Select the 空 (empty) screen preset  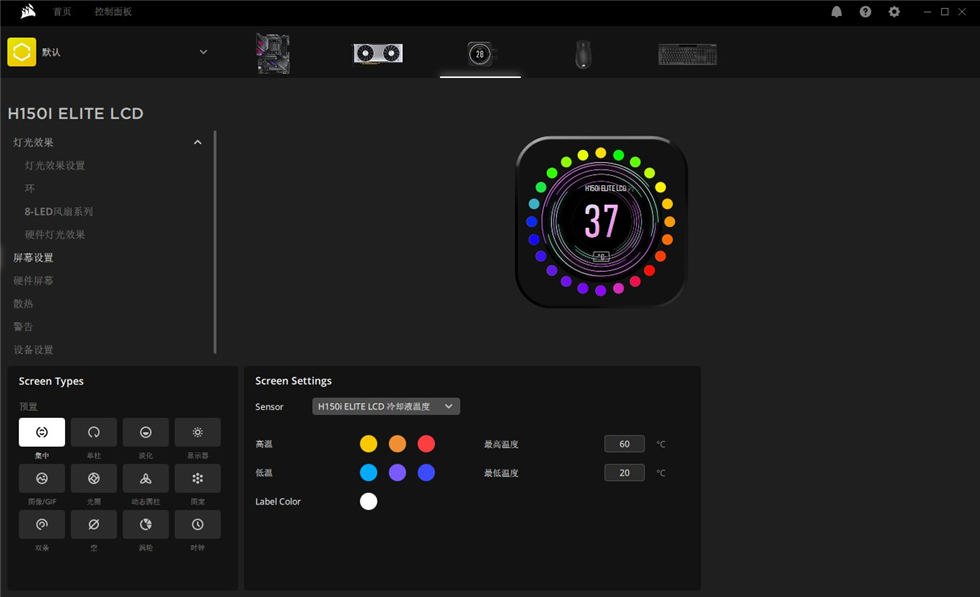point(94,524)
